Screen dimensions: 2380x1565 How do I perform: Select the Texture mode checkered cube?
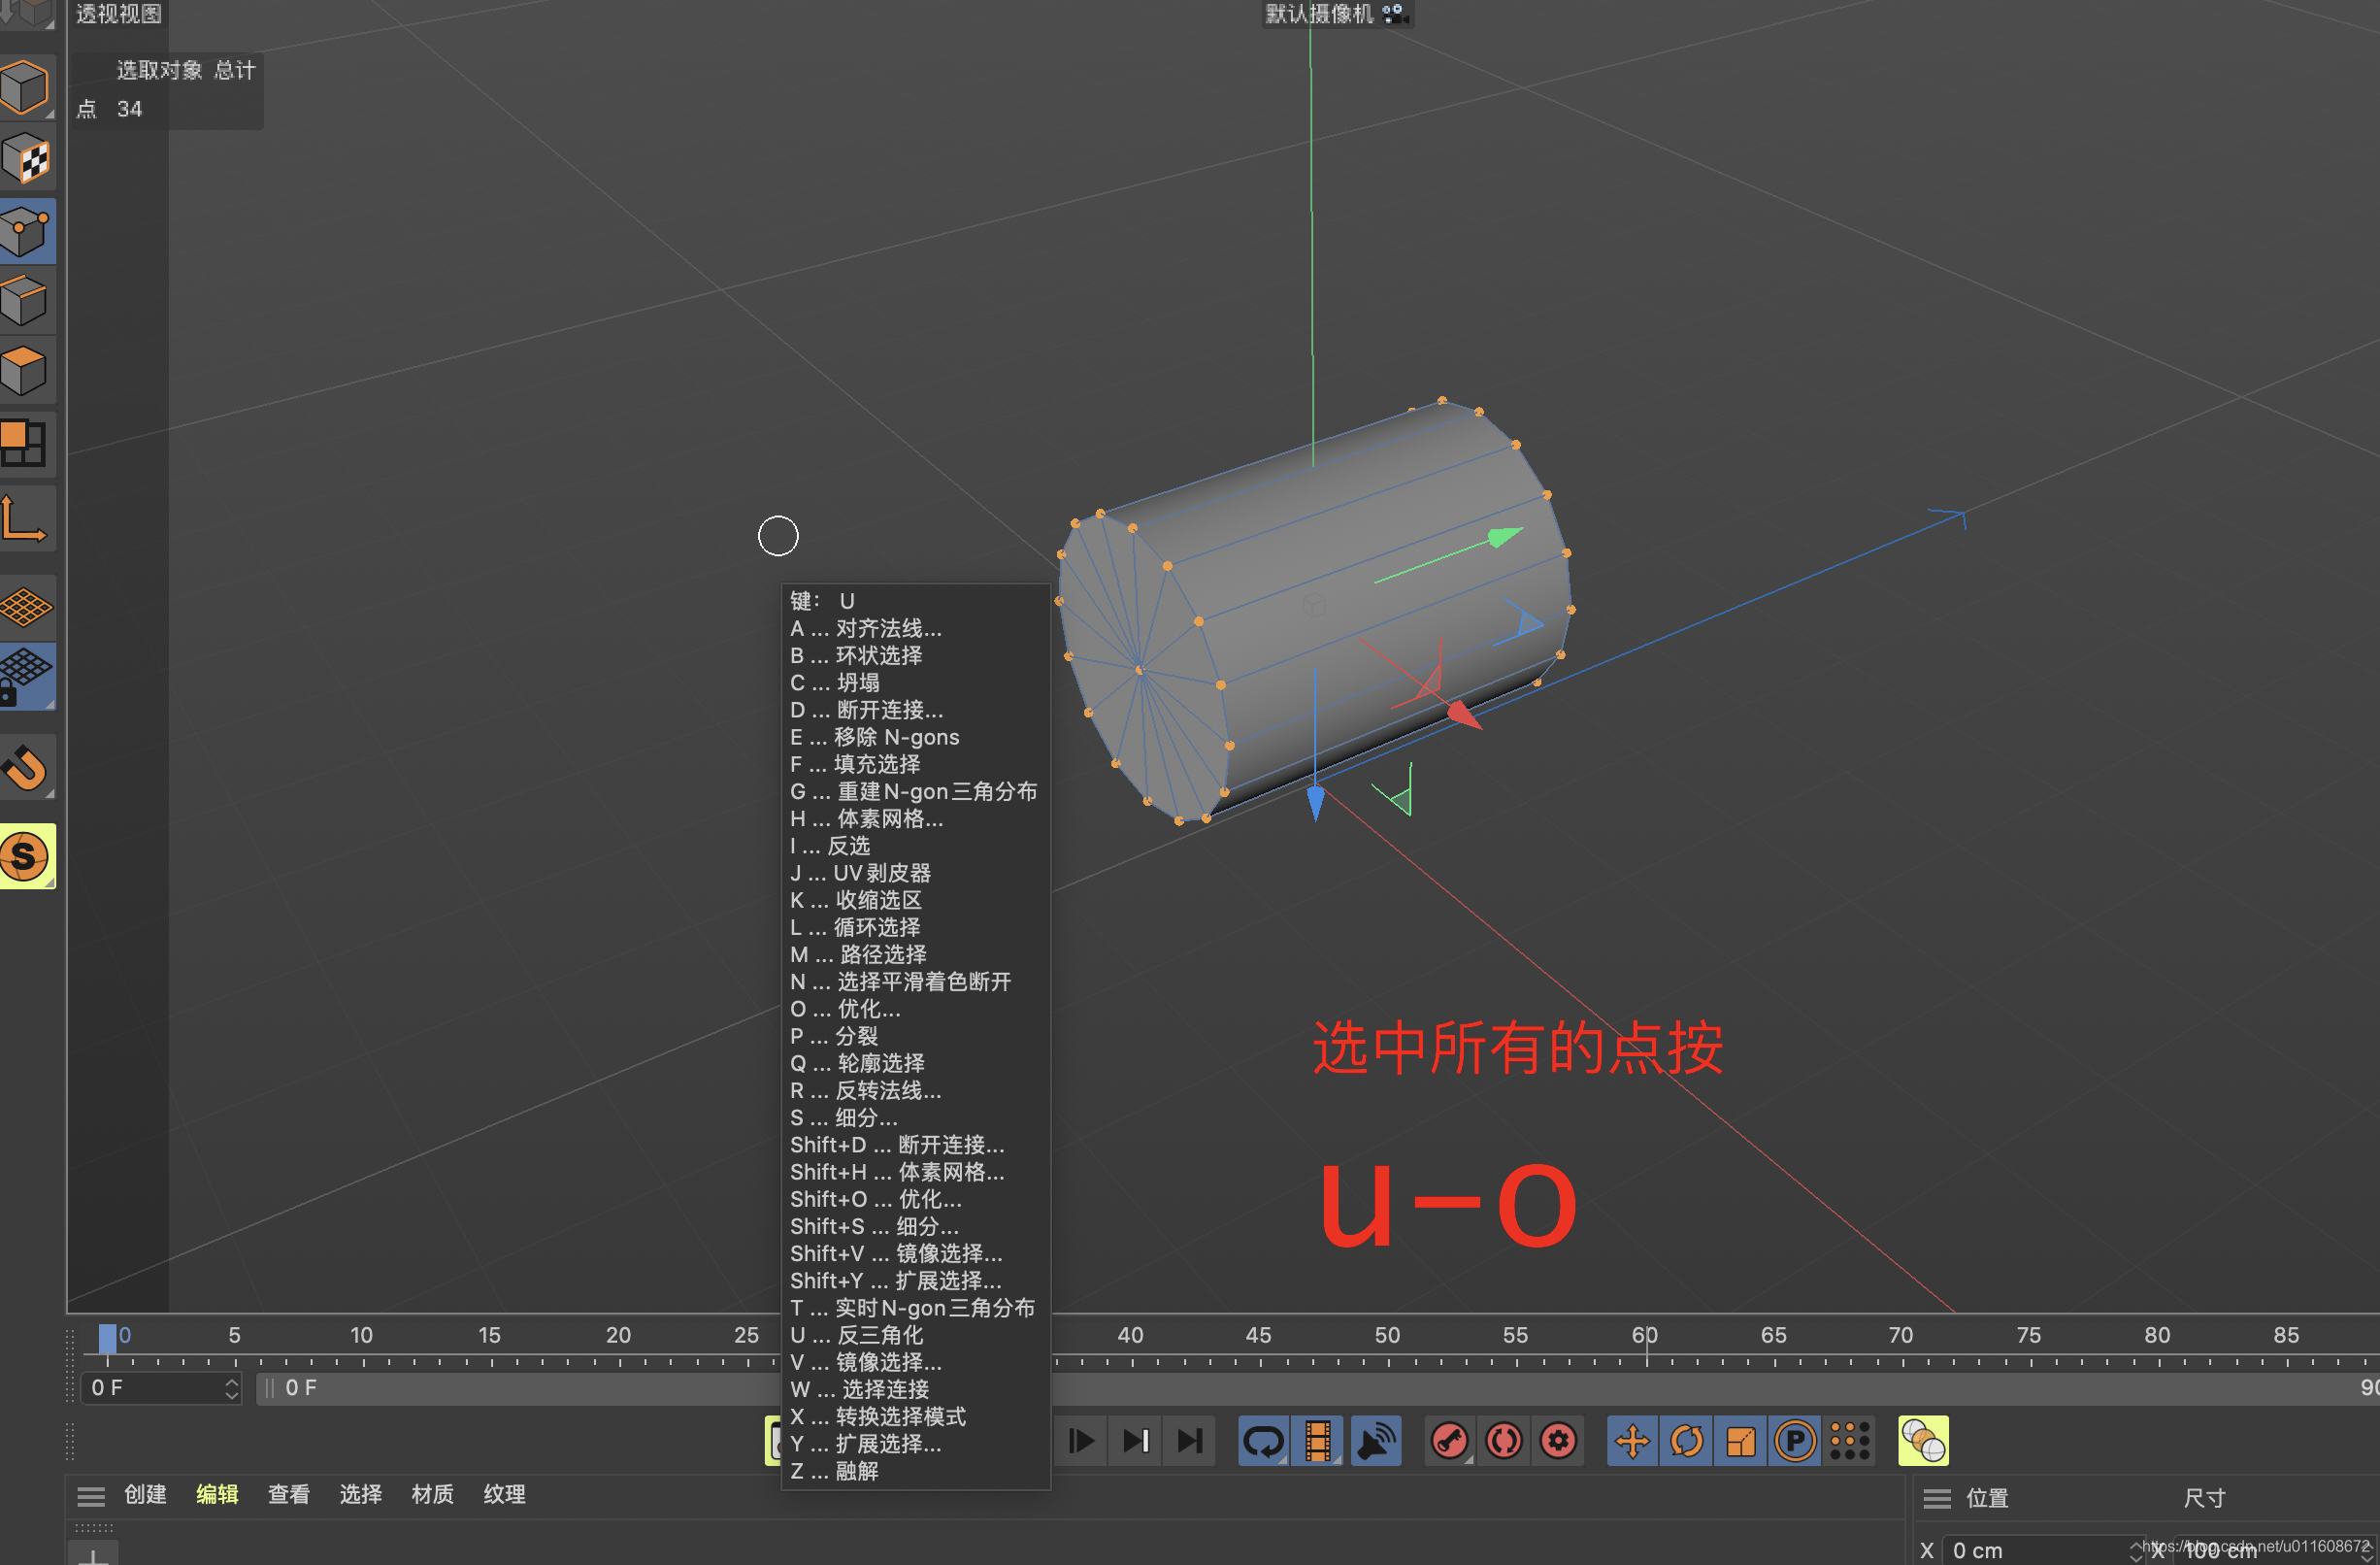26,160
